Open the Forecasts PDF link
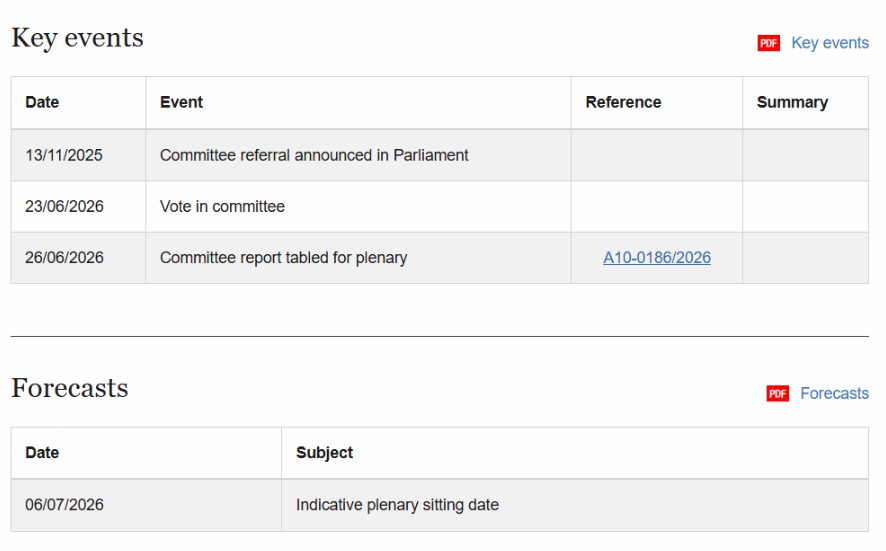Screen dimensions: 886x551 [x=834, y=393]
